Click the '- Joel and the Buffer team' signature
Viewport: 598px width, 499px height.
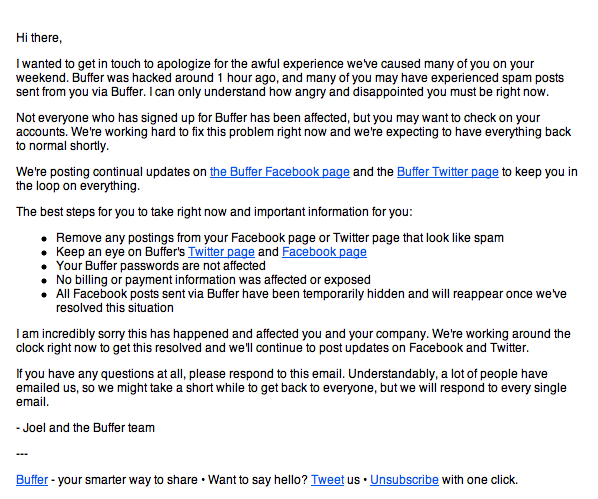pyautogui.click(x=85, y=428)
